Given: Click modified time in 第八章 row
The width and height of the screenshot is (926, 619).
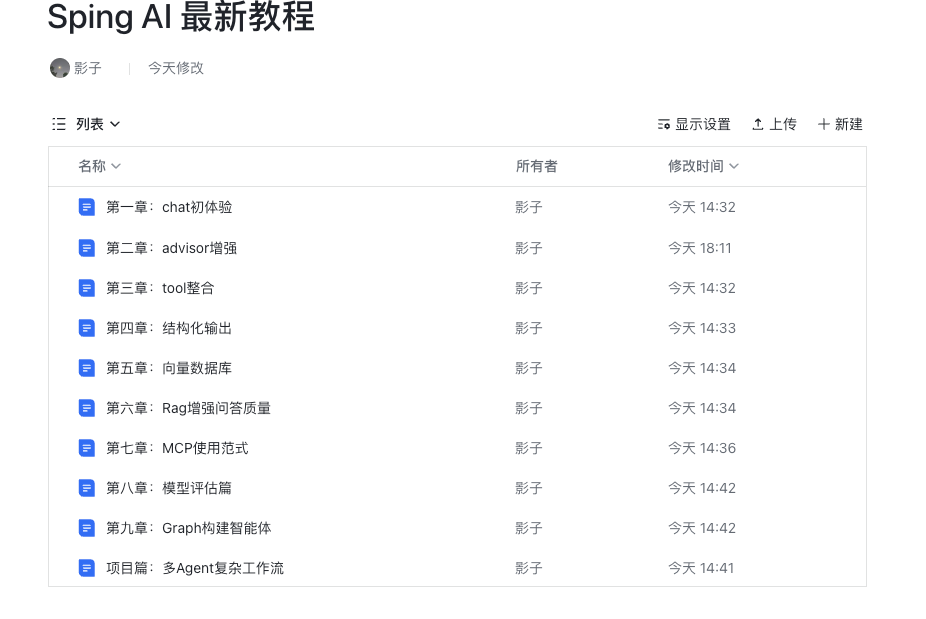Looking at the screenshot, I should pyautogui.click(x=702, y=488).
